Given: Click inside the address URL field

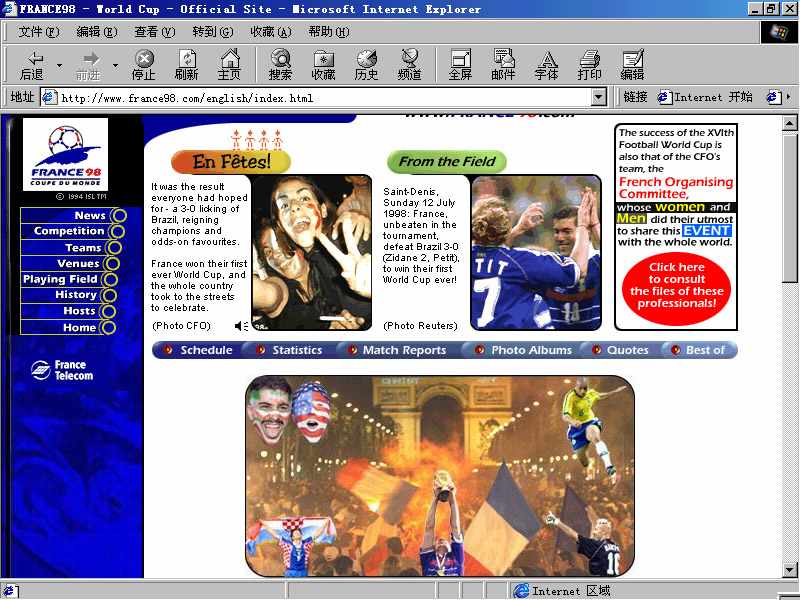Looking at the screenshot, I should pyautogui.click(x=320, y=98).
